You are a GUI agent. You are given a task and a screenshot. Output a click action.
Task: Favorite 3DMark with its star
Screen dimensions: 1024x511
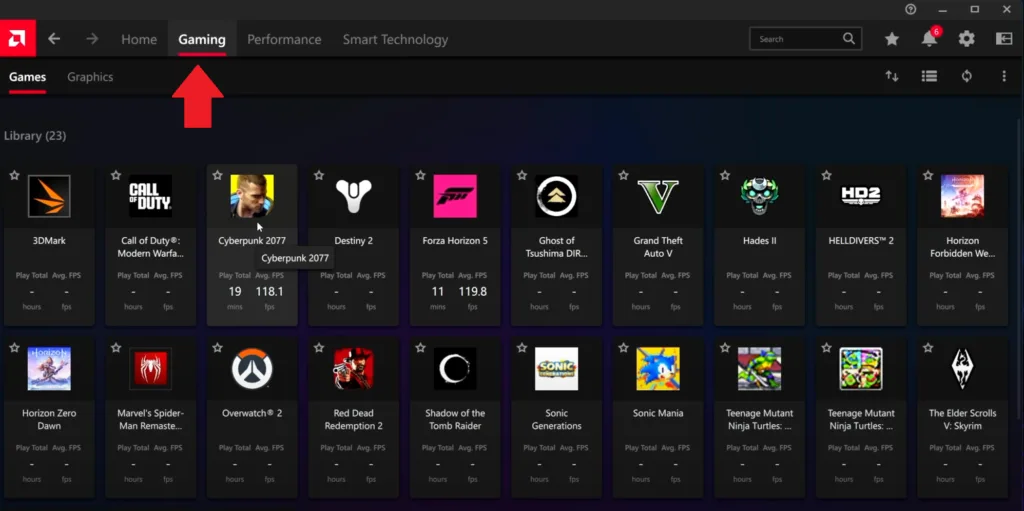pyautogui.click(x=14, y=176)
